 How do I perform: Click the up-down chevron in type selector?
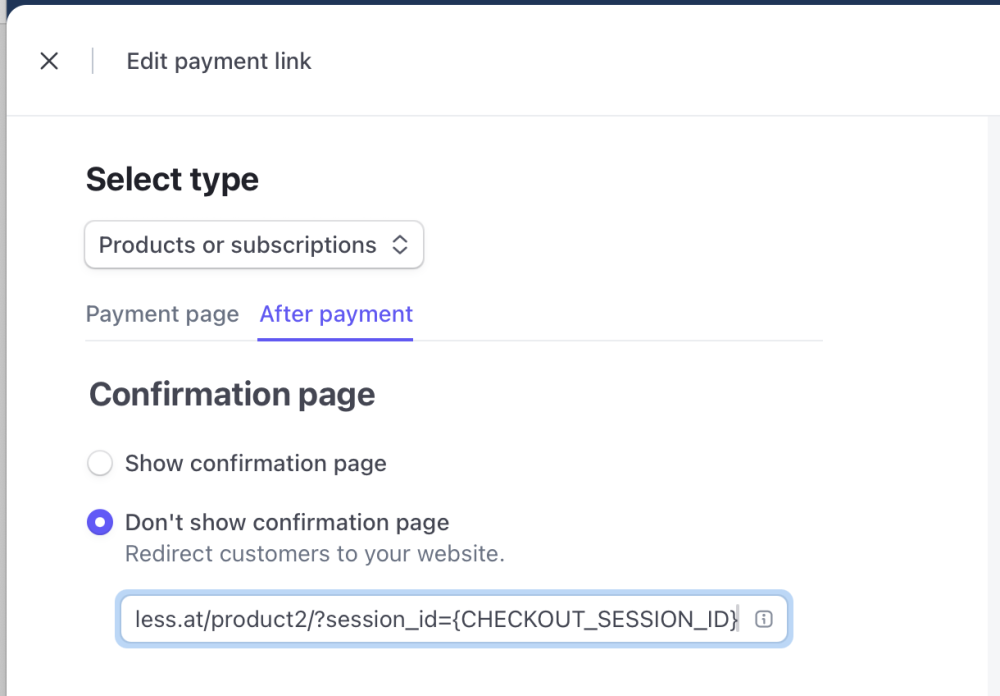[399, 245]
